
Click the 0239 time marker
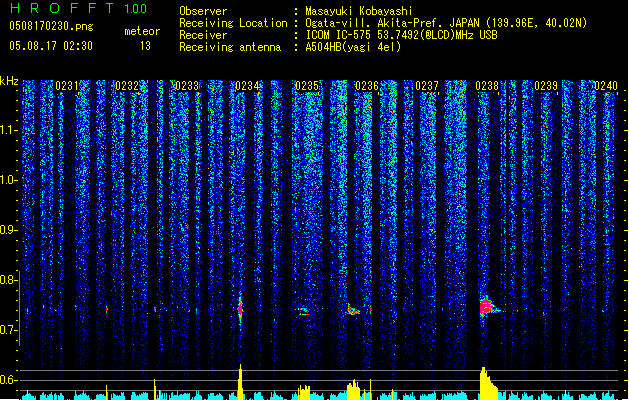click(546, 86)
